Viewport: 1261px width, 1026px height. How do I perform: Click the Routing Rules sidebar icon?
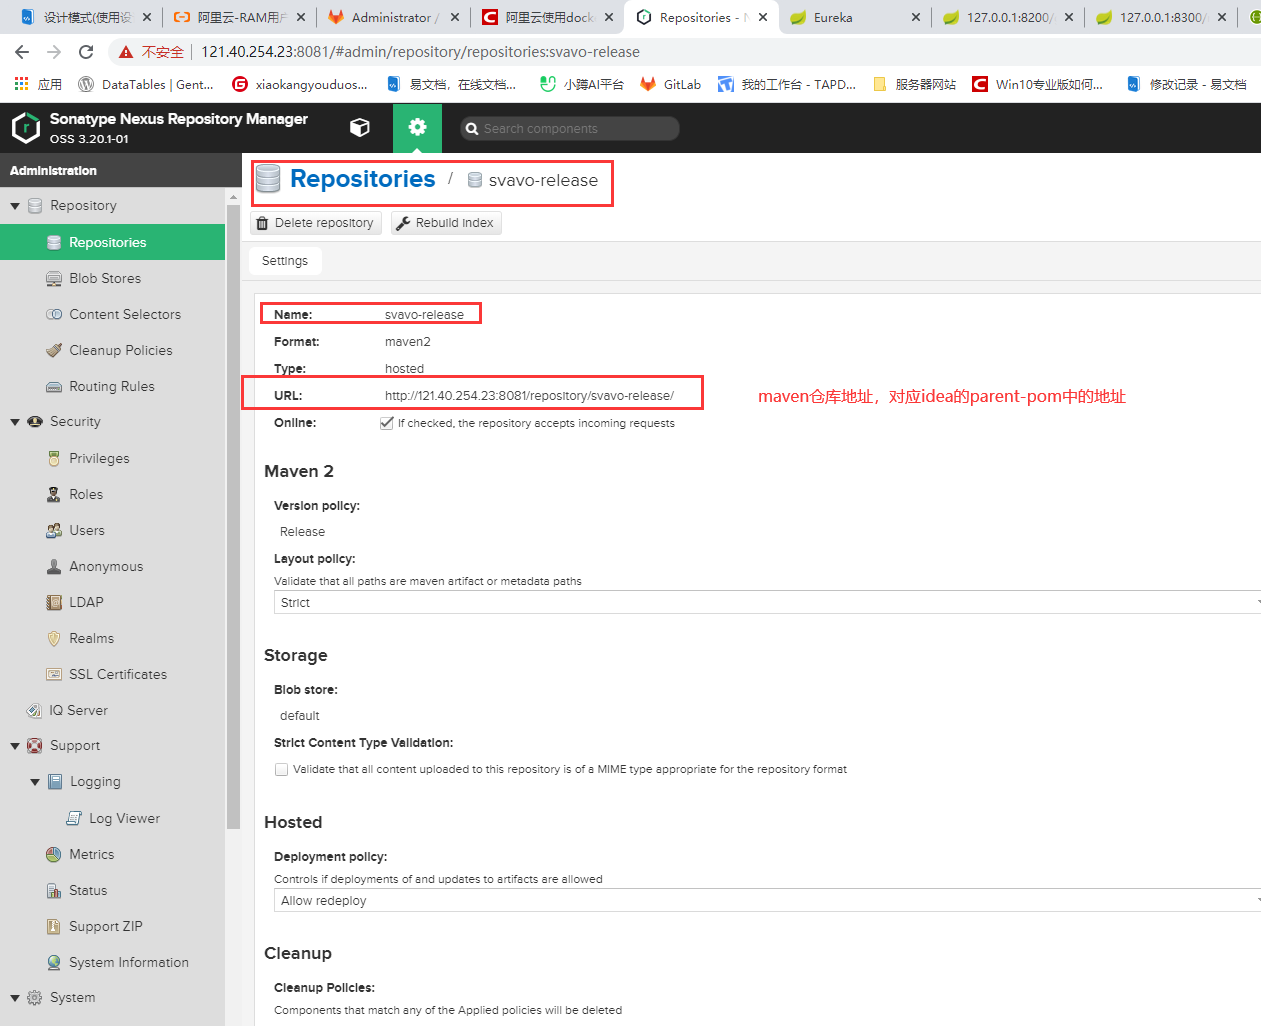54,387
